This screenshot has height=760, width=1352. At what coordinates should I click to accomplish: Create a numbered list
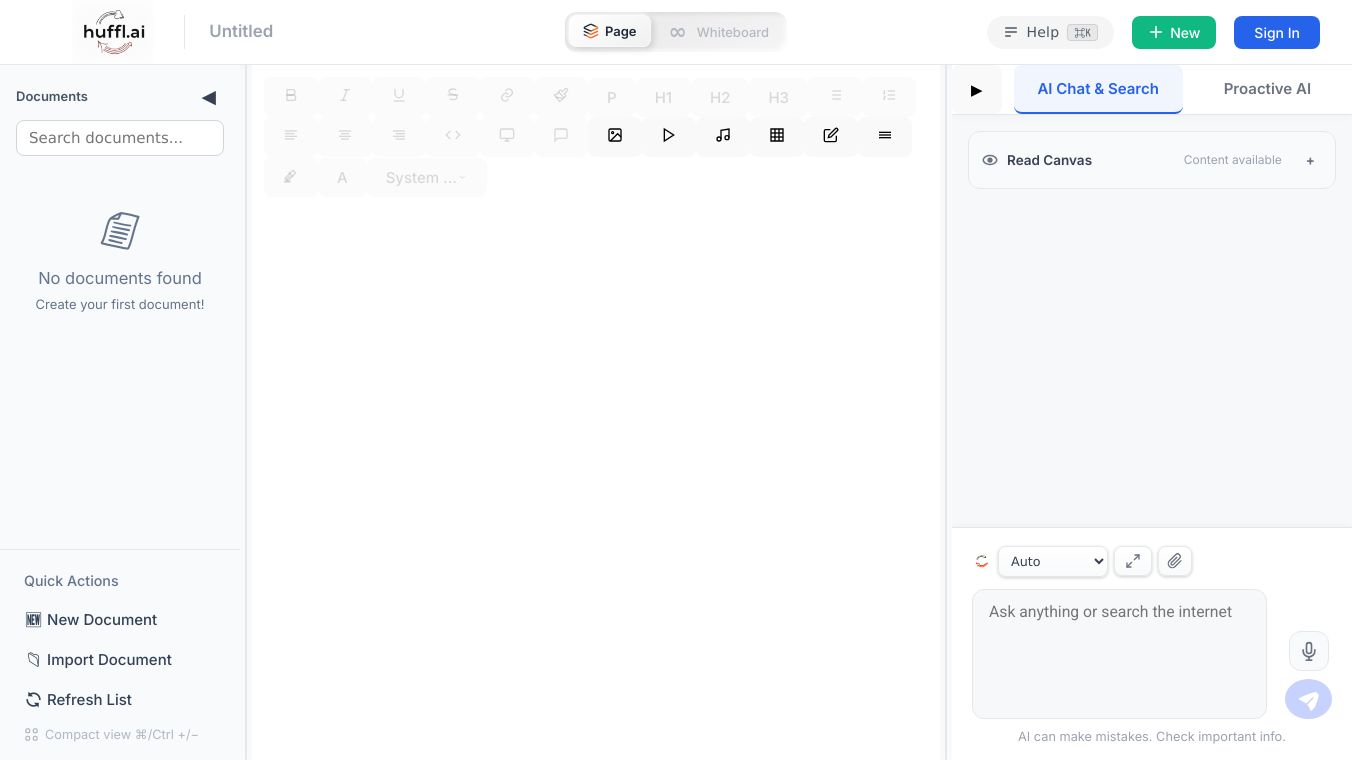889,96
